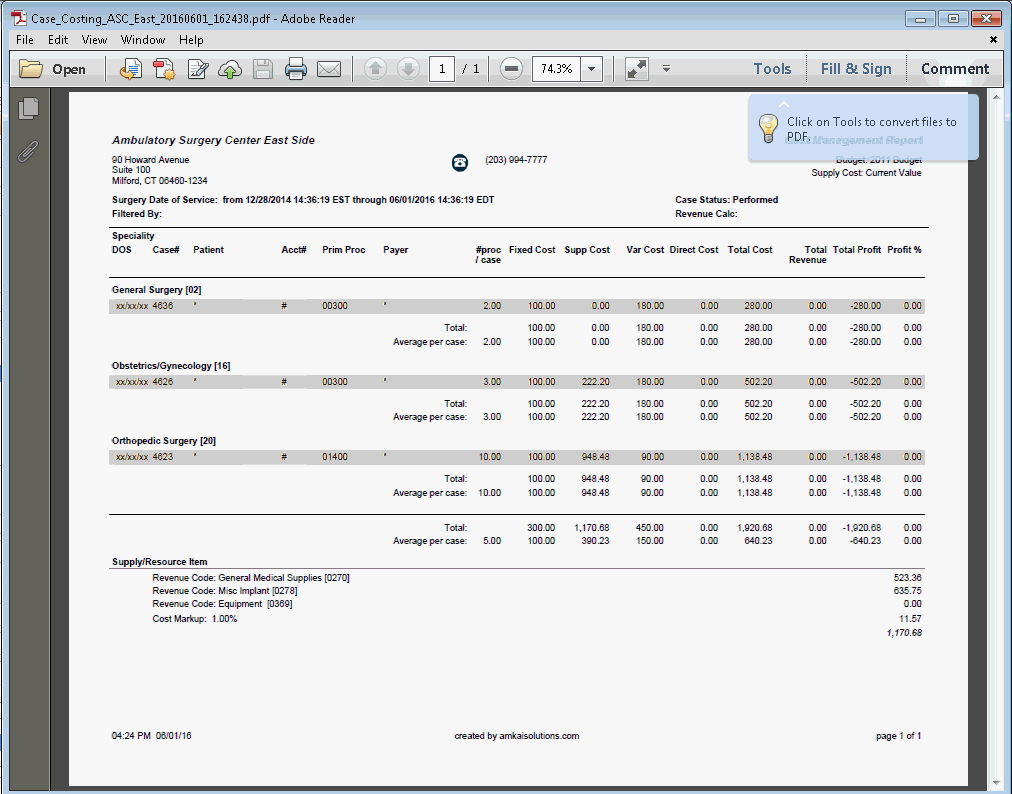Click the 'Fixed Cost' column header
Viewport: 1012px width, 794px height.
(x=532, y=250)
